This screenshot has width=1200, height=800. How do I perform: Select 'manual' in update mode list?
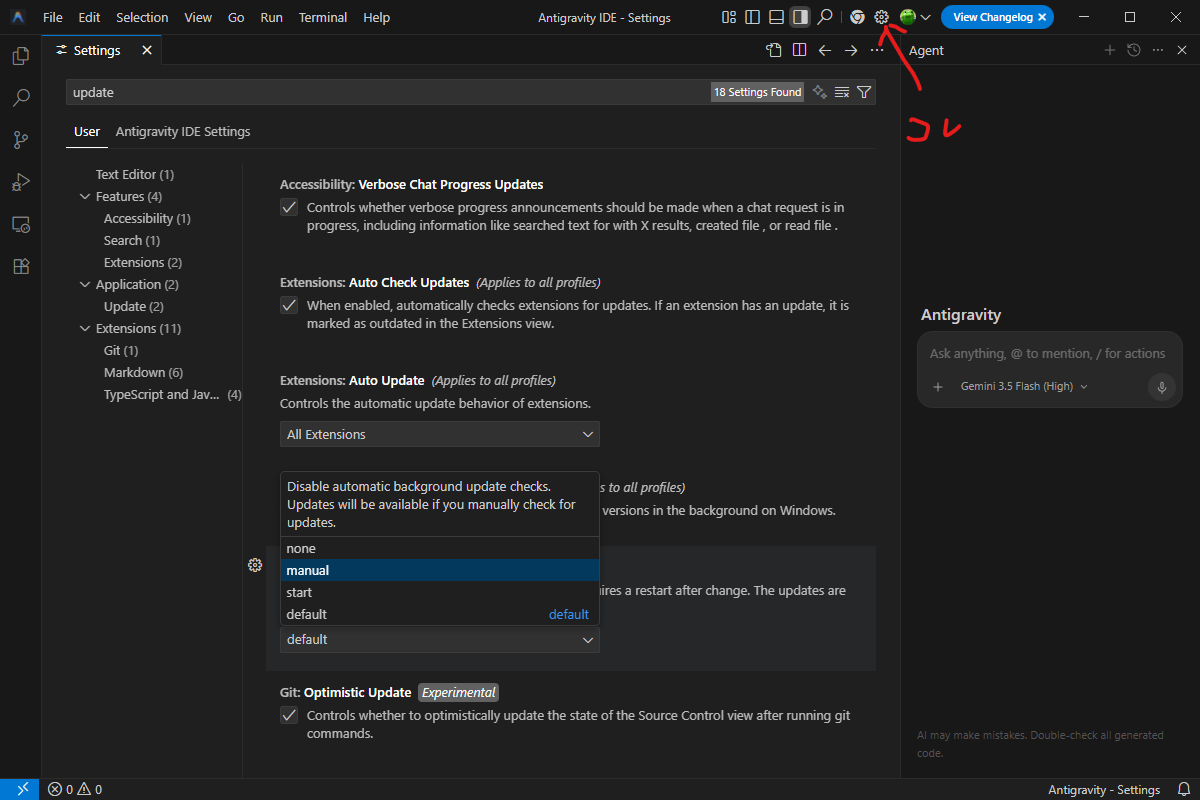coord(440,570)
